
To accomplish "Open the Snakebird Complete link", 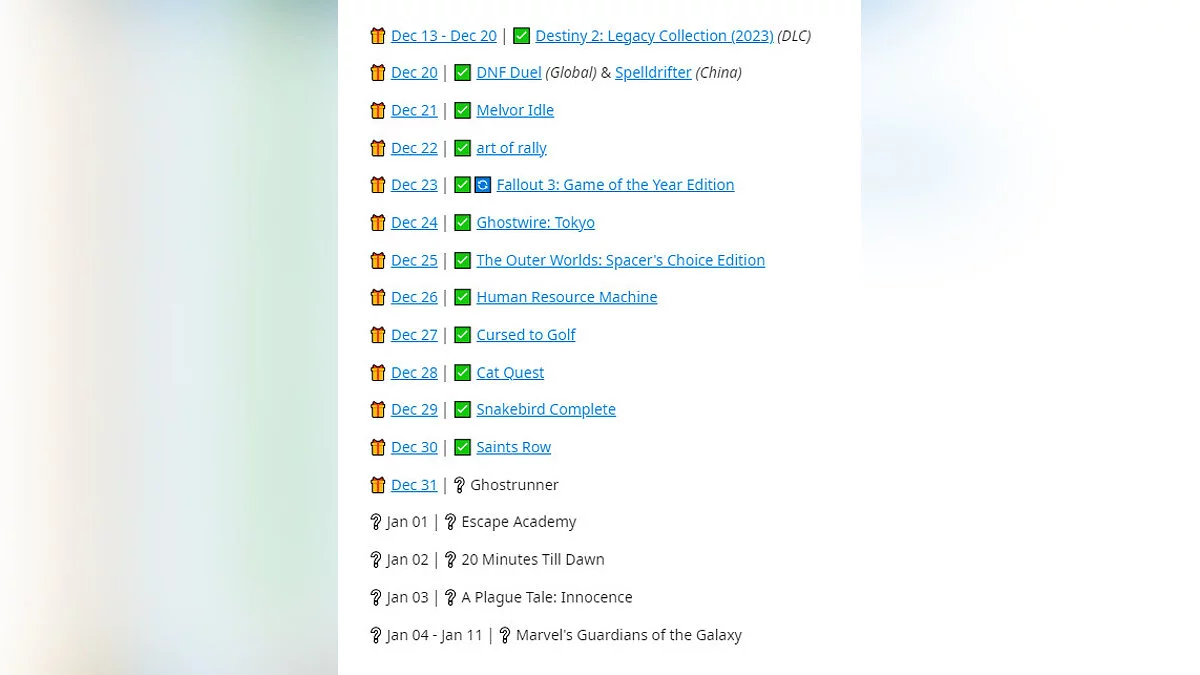I will 546,410.
